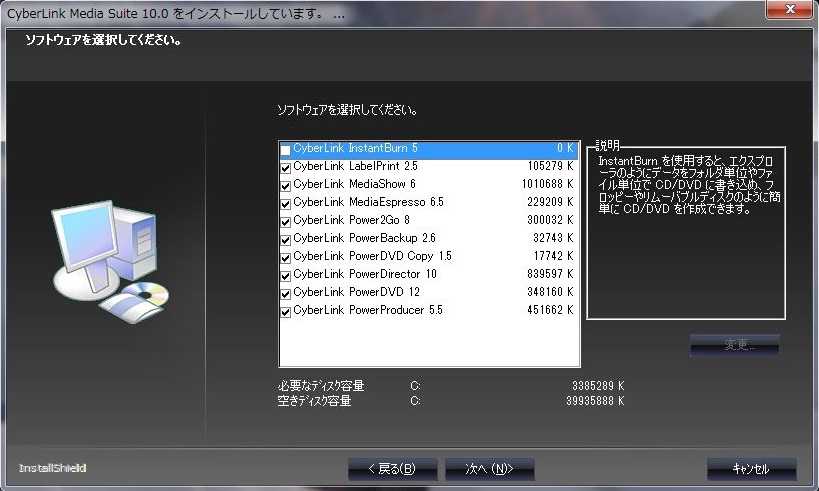This screenshot has height=491, width=819.
Task: Select the CyberLink PowerDVD 12 label
Action: 356,292
